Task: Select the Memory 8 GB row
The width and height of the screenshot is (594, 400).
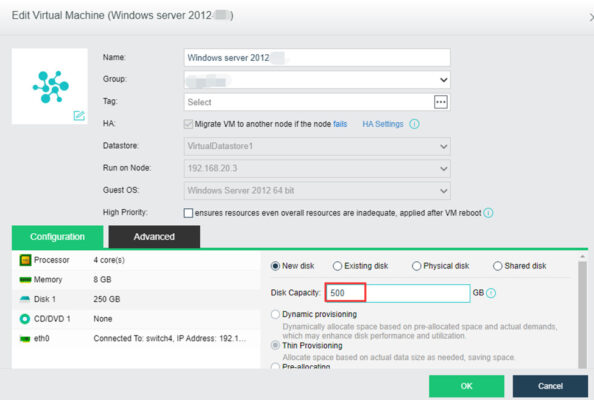Action: 136,280
